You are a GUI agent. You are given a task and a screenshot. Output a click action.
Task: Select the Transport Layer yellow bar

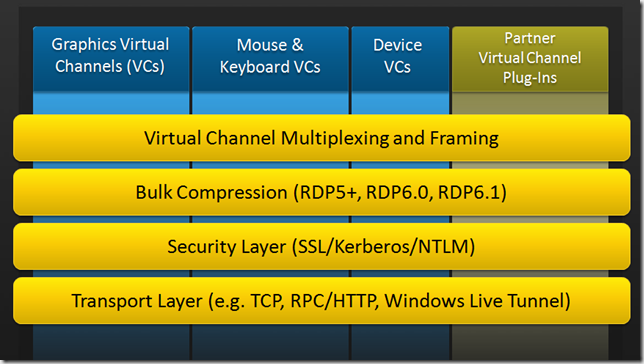[322, 300]
